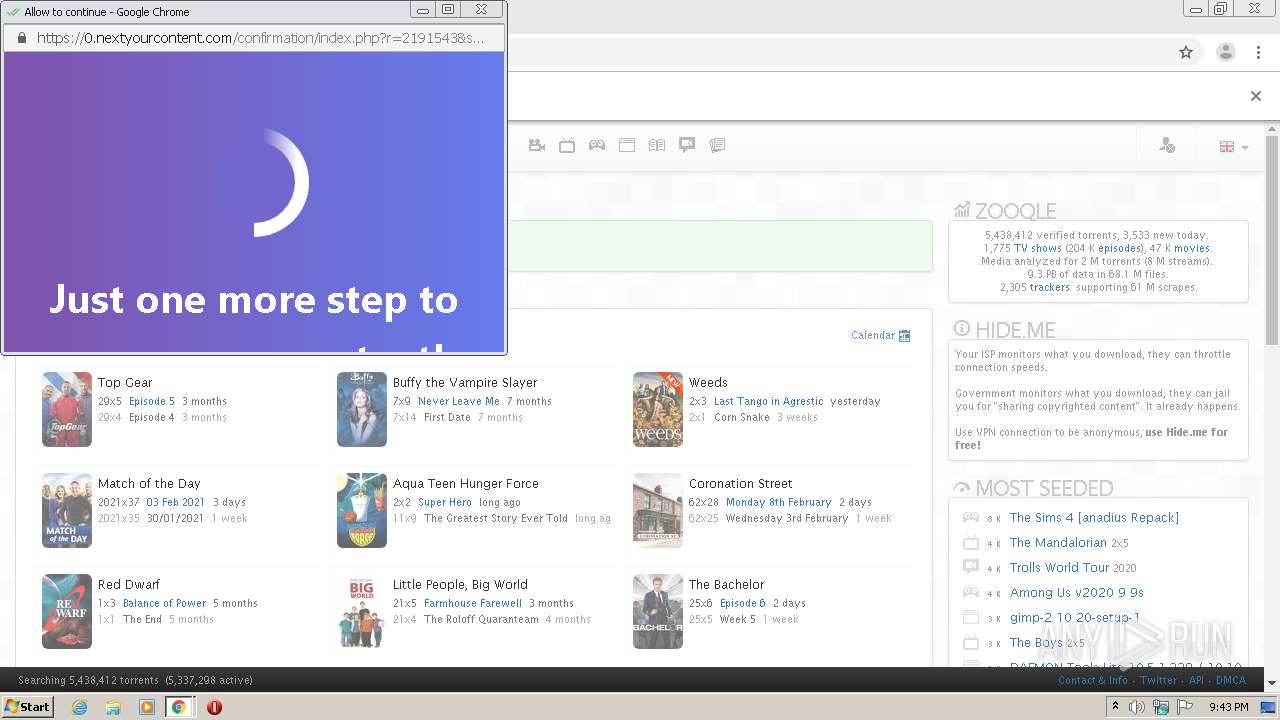Screen dimensions: 1280x720
Task: Dismiss the notification bar with the X
Action: tap(1256, 96)
